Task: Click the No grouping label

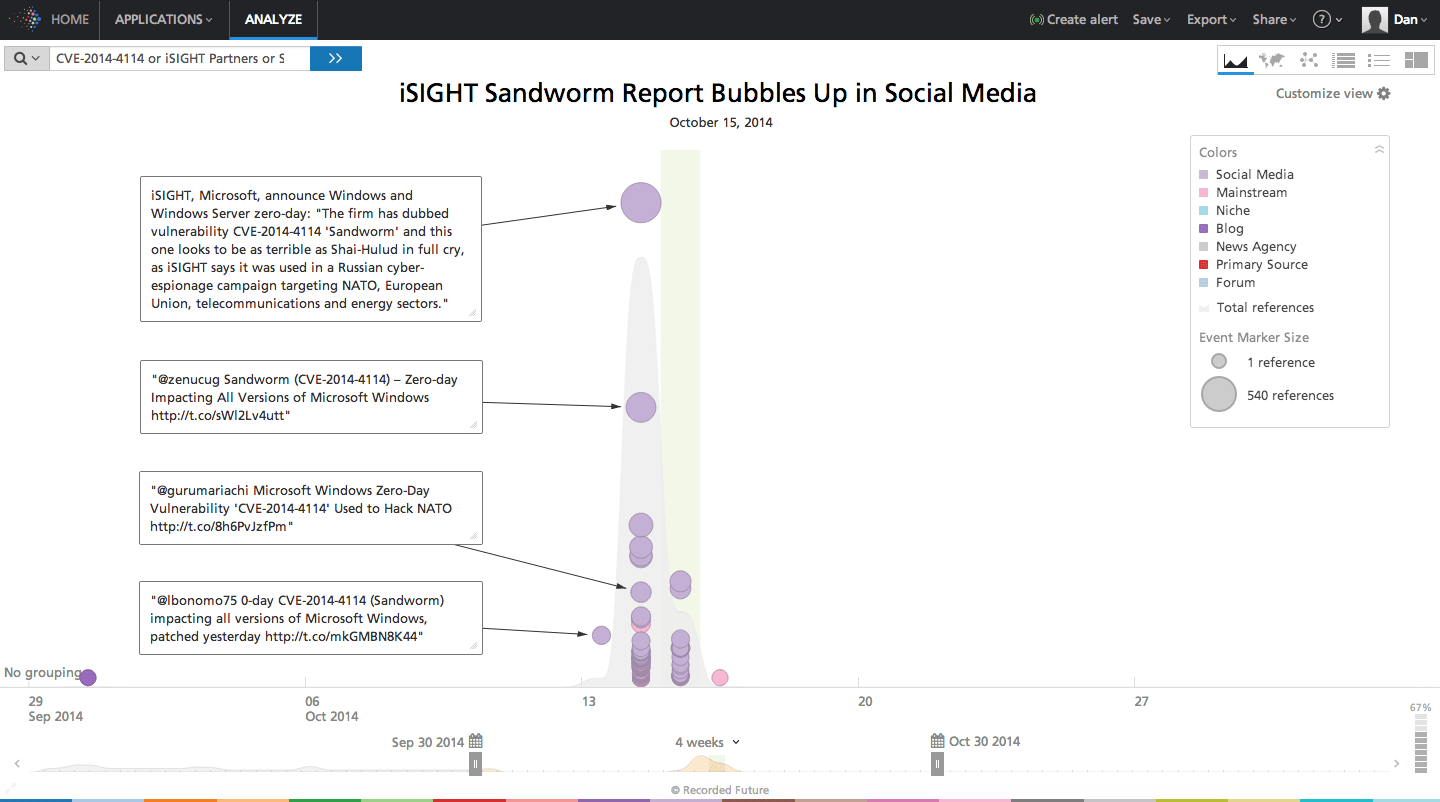Action: 42,673
